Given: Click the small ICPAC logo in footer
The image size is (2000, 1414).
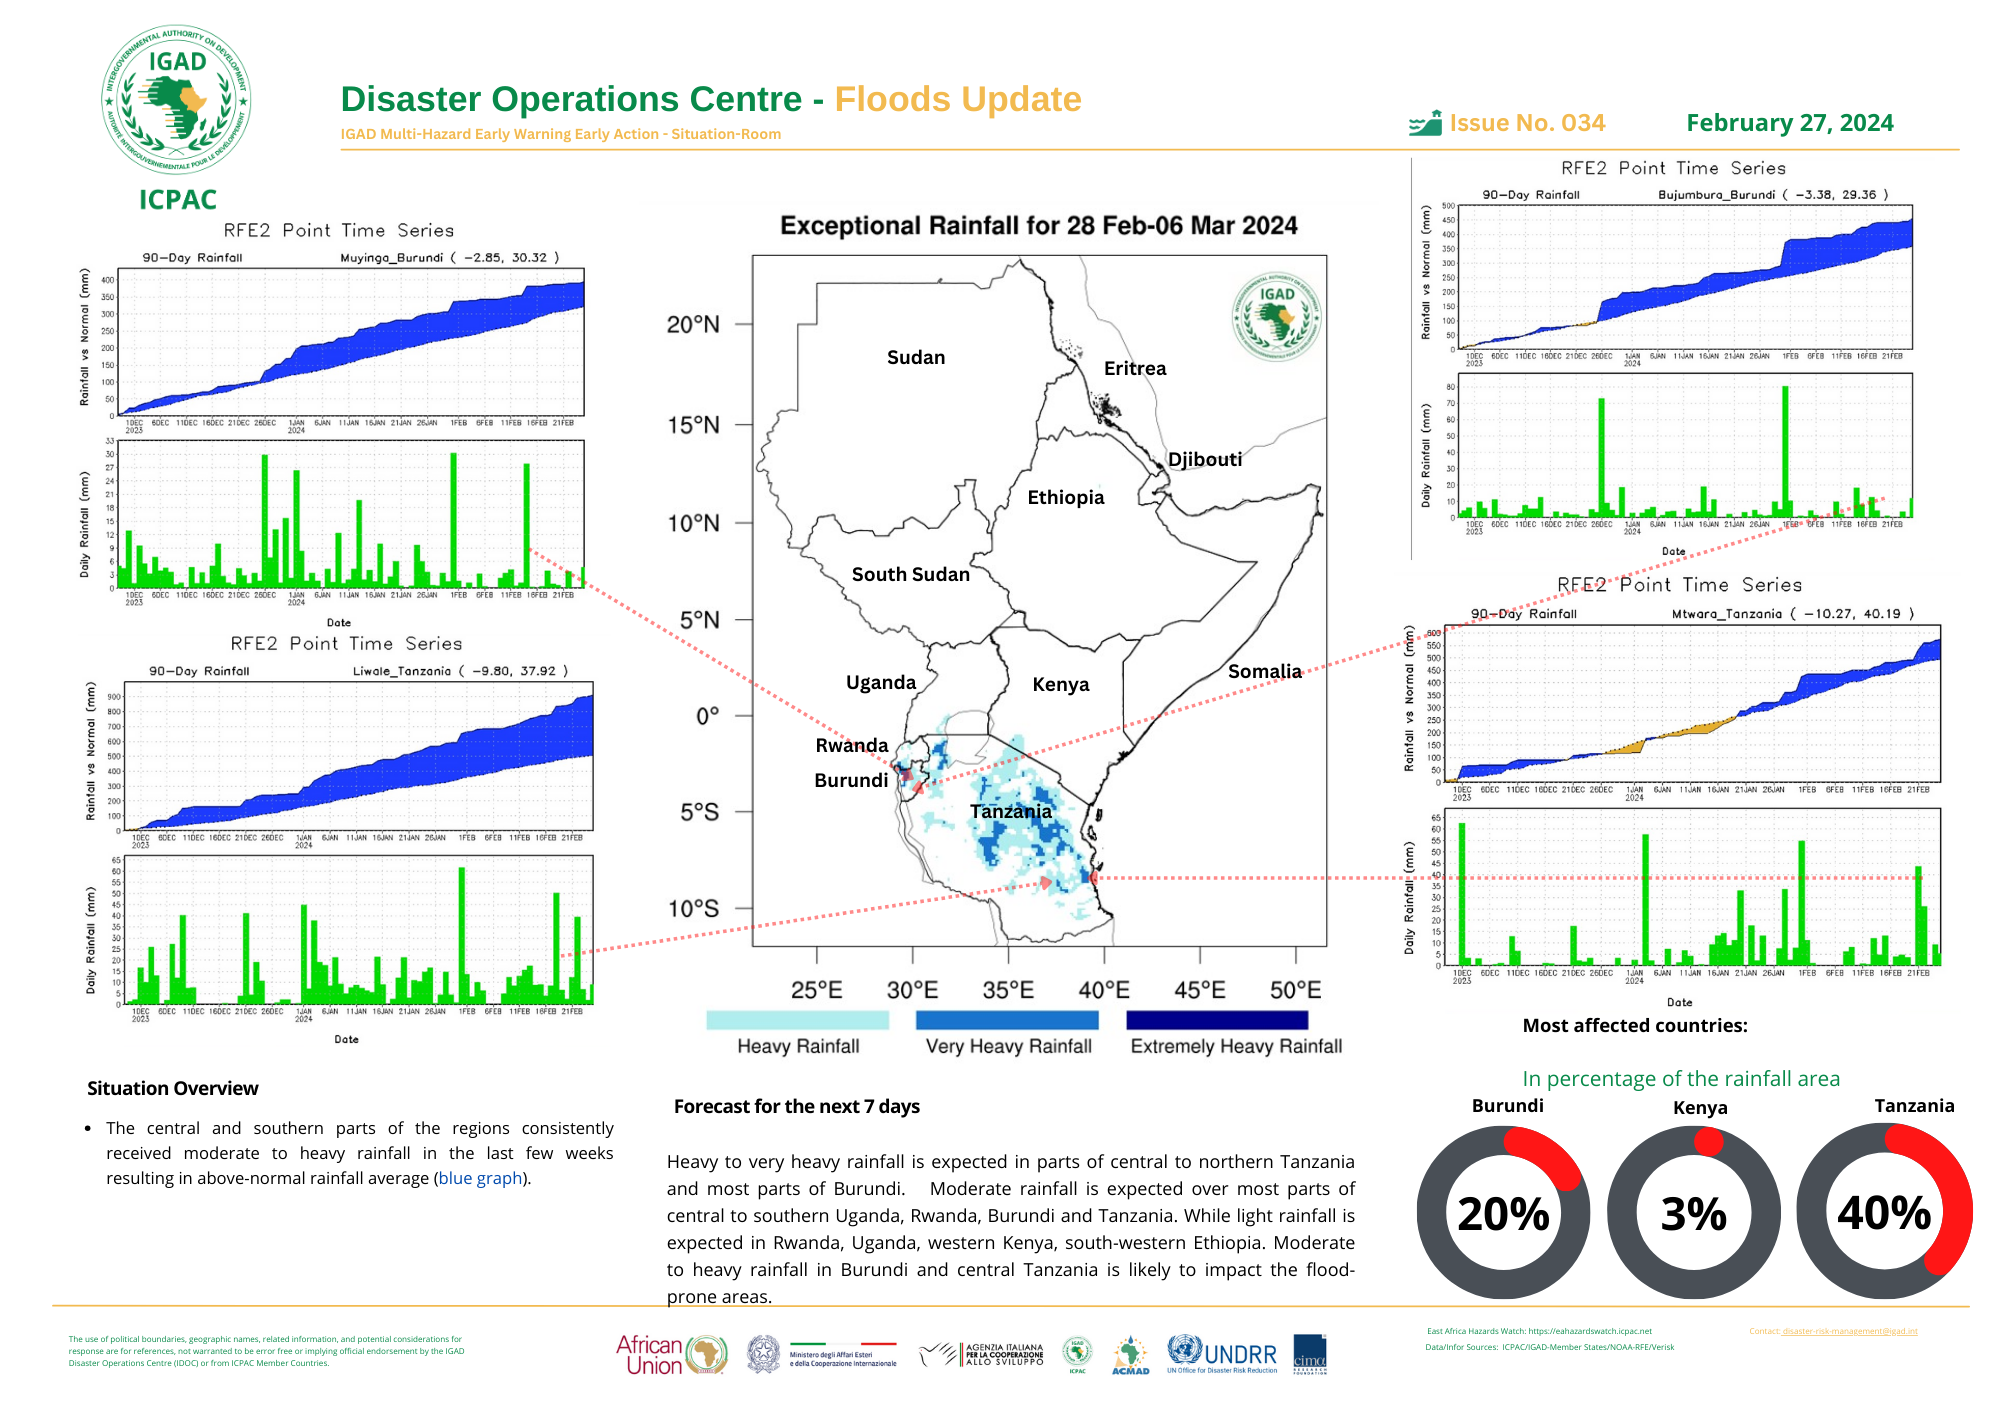Looking at the screenshot, I should [x=1077, y=1355].
